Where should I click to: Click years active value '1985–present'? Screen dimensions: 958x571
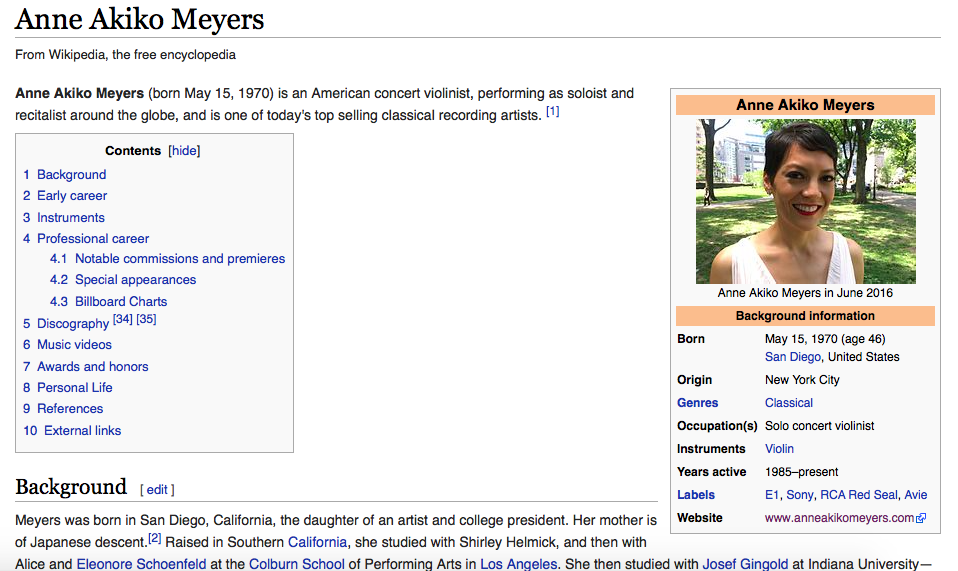[x=801, y=472]
